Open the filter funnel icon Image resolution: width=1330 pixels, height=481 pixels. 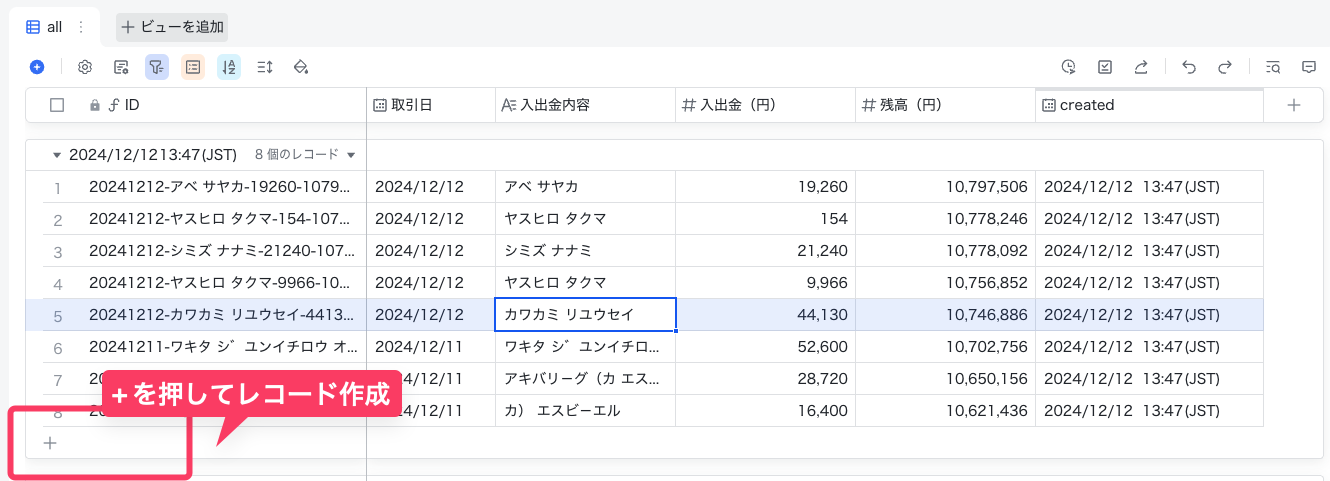157,67
